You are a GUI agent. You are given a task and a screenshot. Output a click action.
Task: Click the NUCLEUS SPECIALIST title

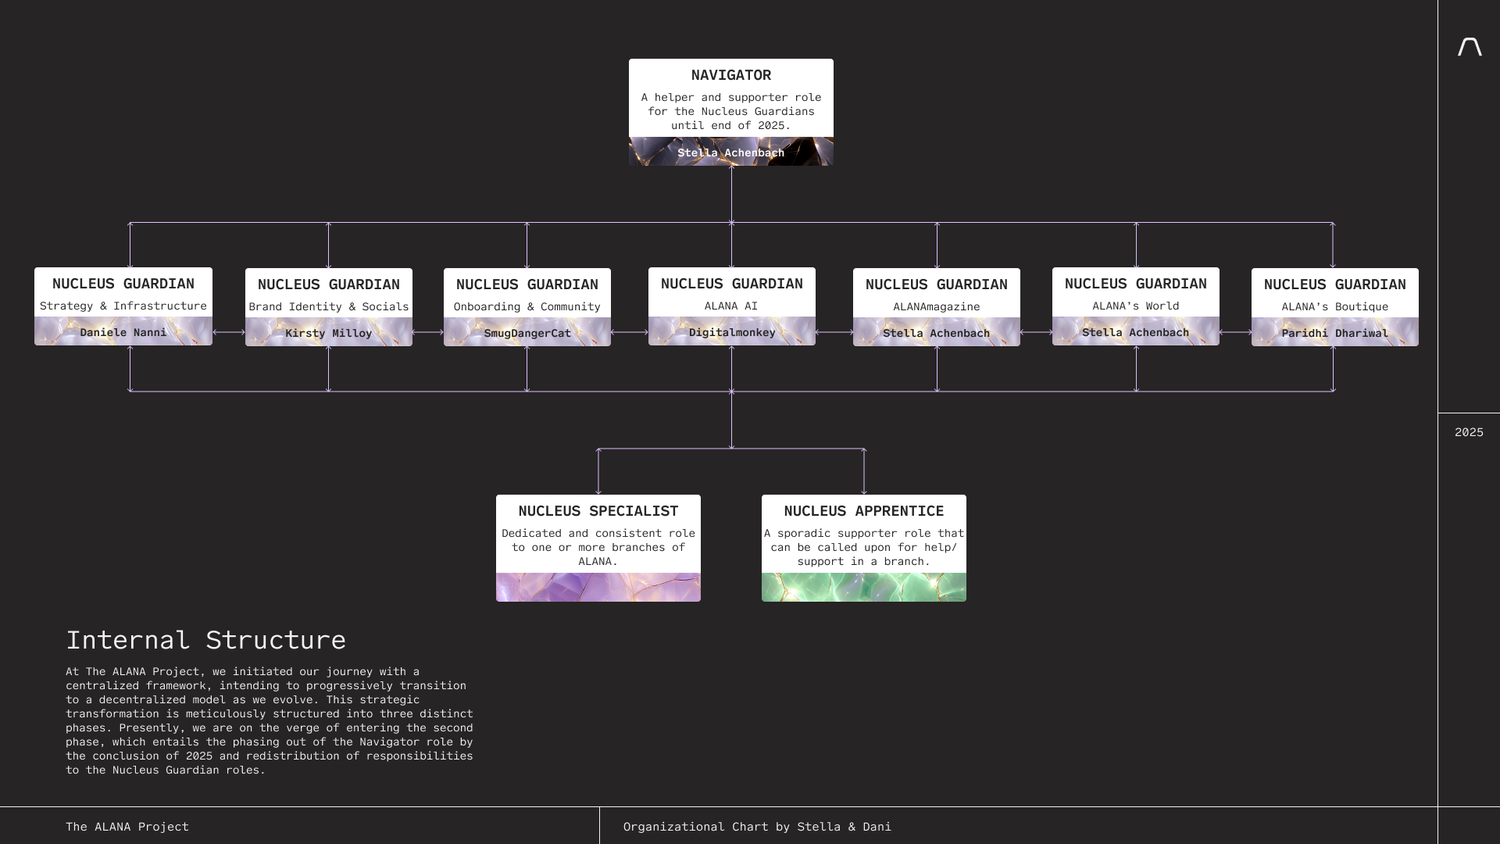pos(598,511)
